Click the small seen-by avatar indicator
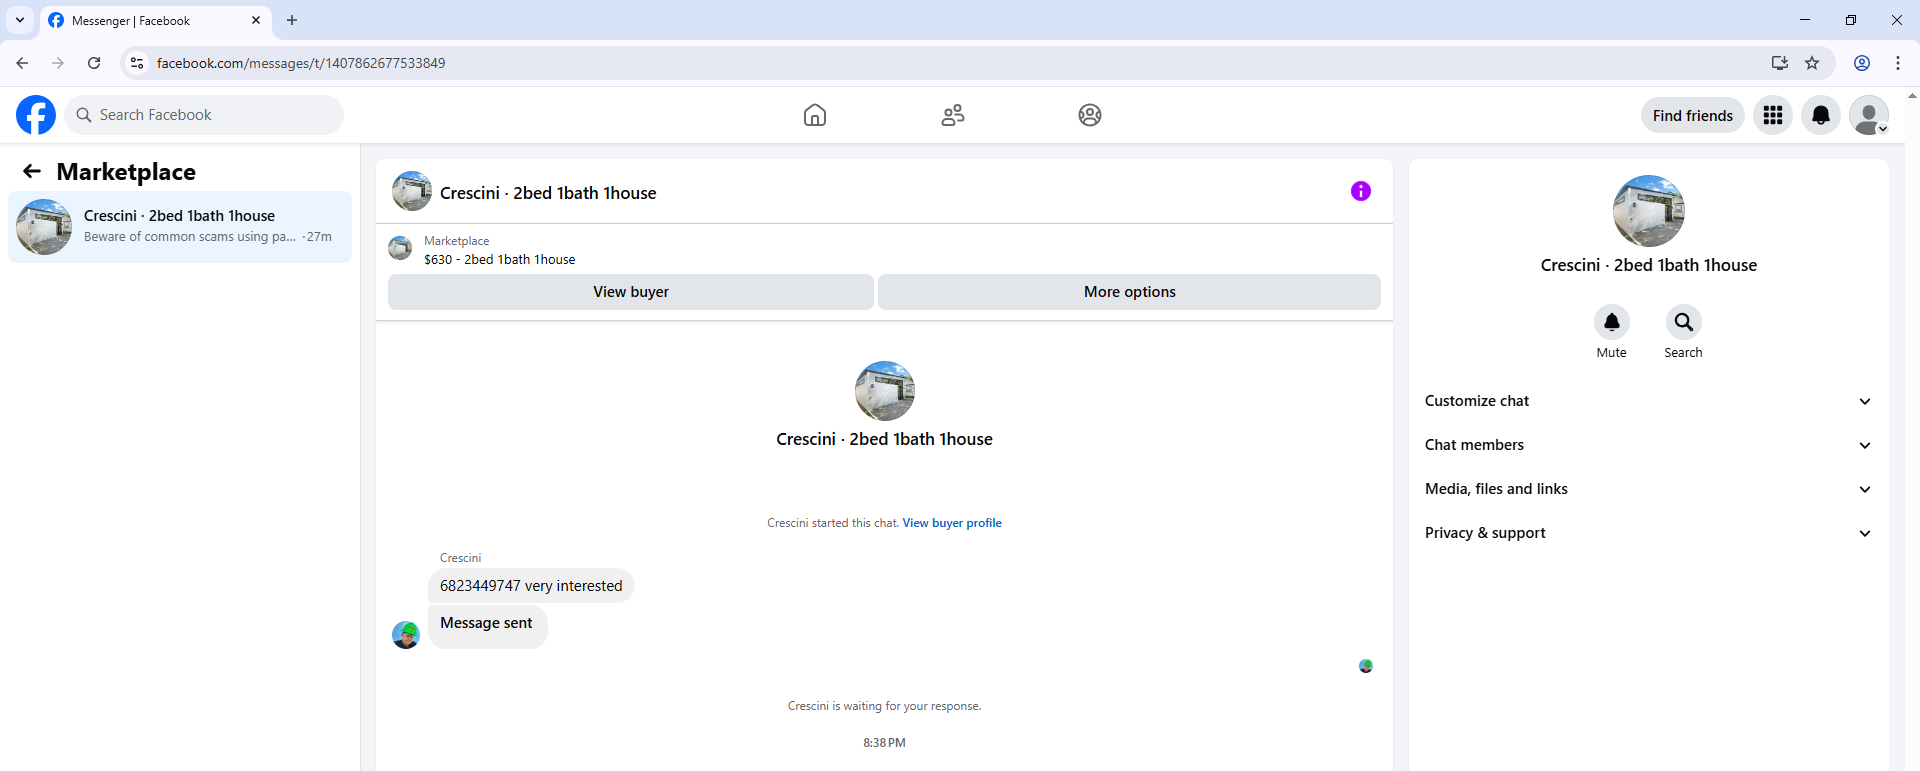The image size is (1920, 771). click(1366, 666)
